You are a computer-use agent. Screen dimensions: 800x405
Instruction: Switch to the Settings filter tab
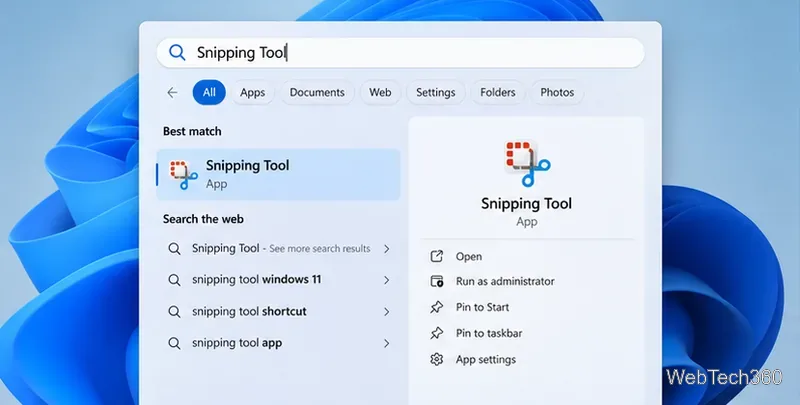click(x=436, y=92)
